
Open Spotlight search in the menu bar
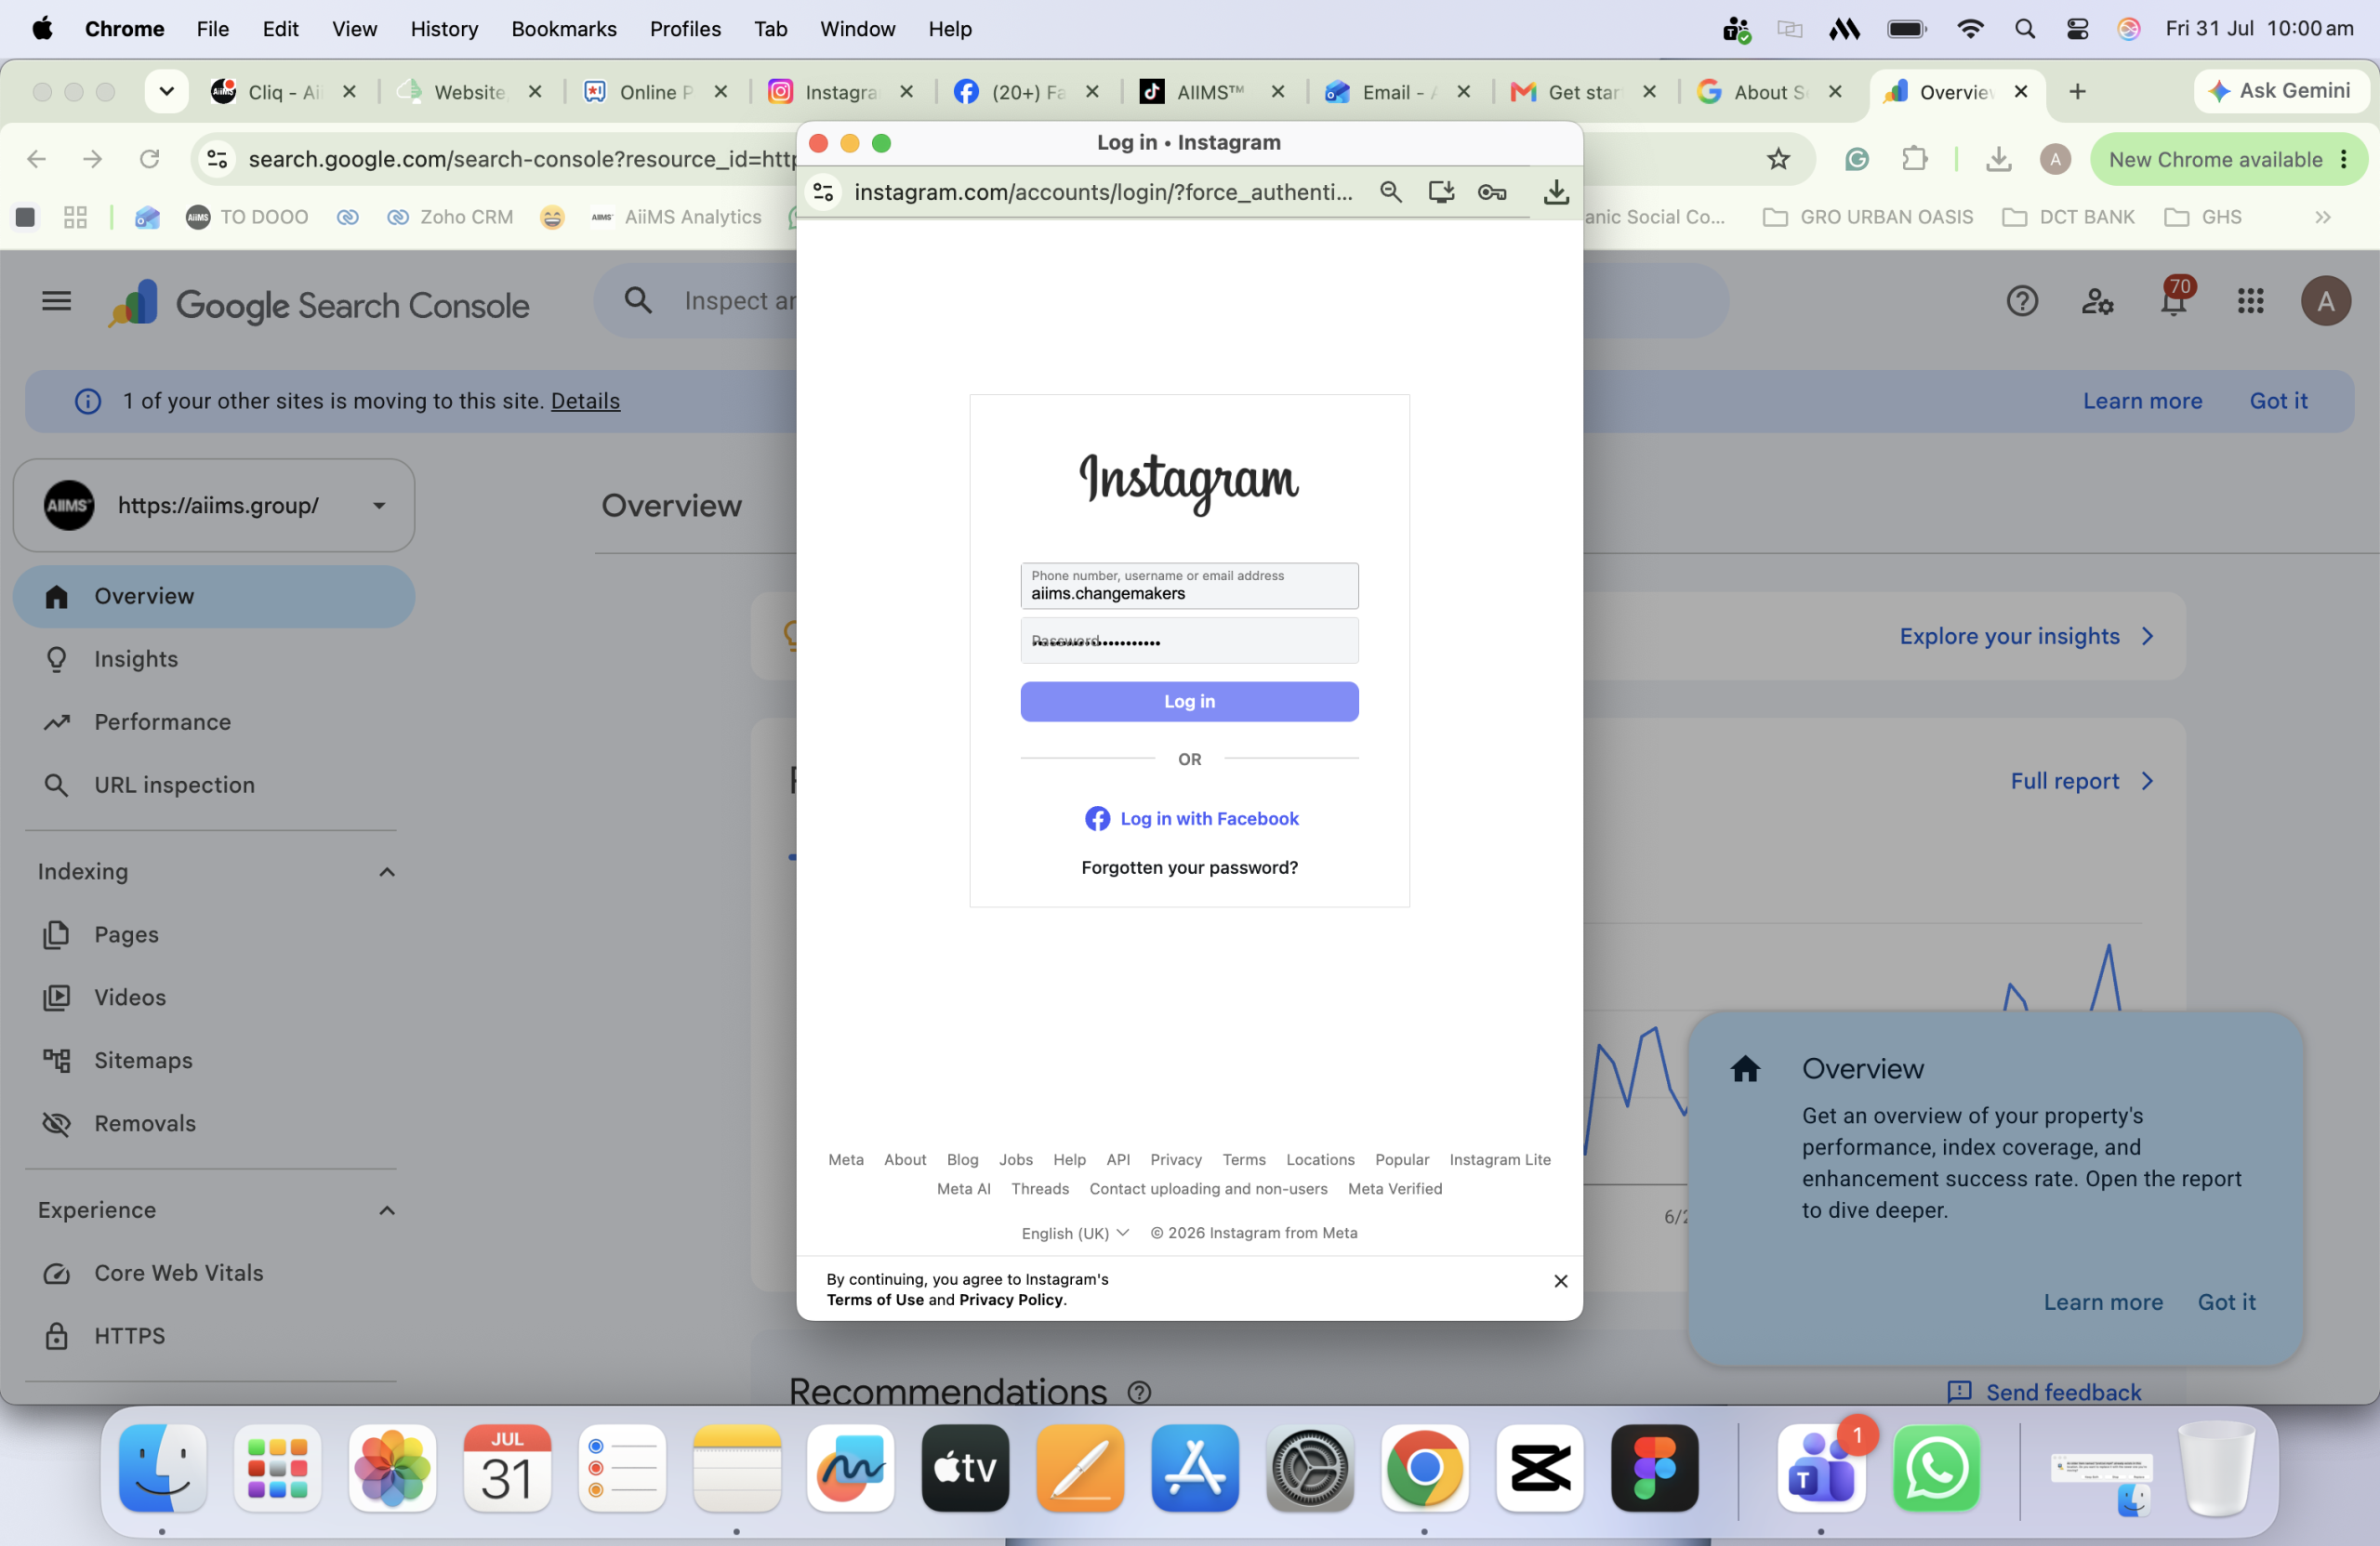[2024, 29]
